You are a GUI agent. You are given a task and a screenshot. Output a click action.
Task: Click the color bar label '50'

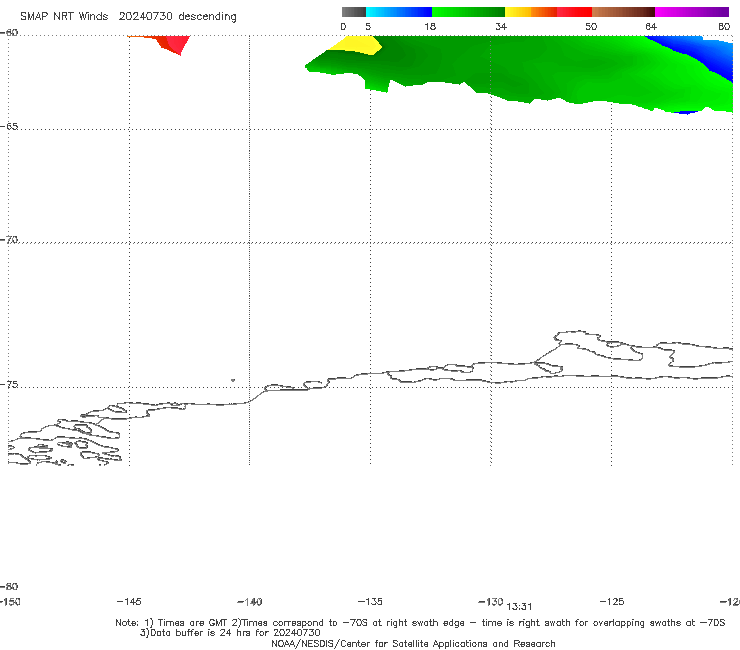[x=591, y=26]
